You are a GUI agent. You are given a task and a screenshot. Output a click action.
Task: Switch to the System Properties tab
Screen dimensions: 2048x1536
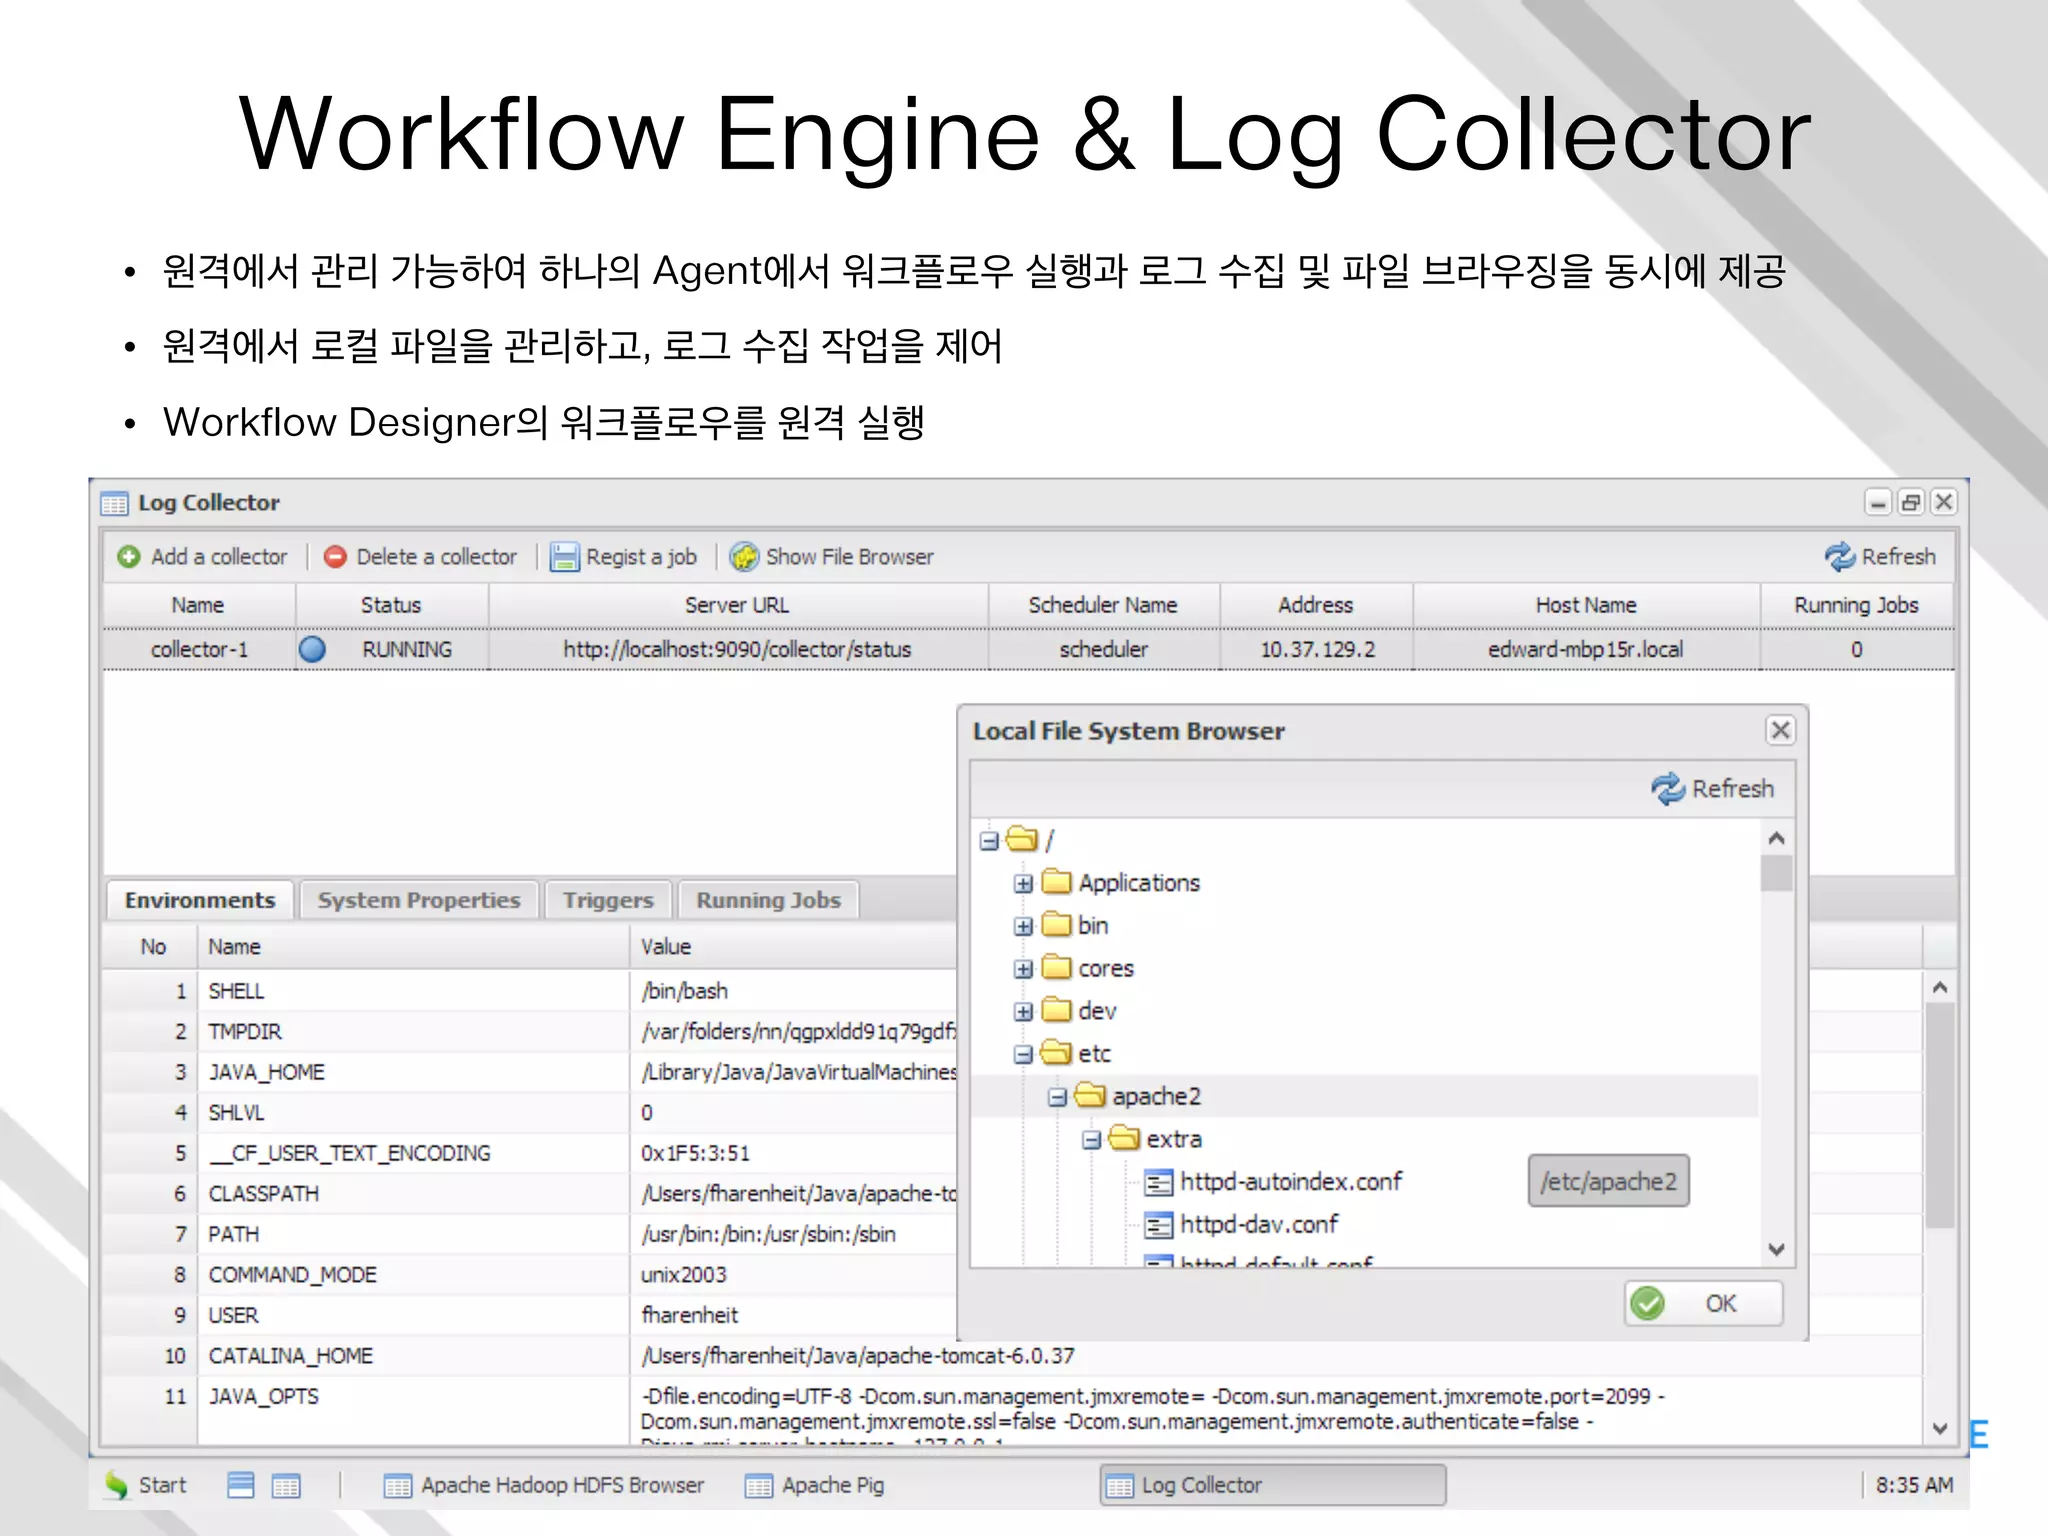419,900
